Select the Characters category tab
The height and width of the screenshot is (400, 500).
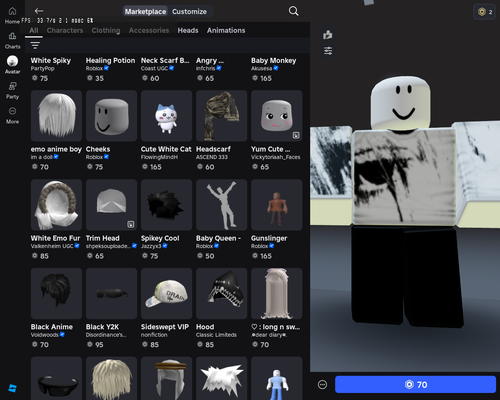click(x=65, y=30)
